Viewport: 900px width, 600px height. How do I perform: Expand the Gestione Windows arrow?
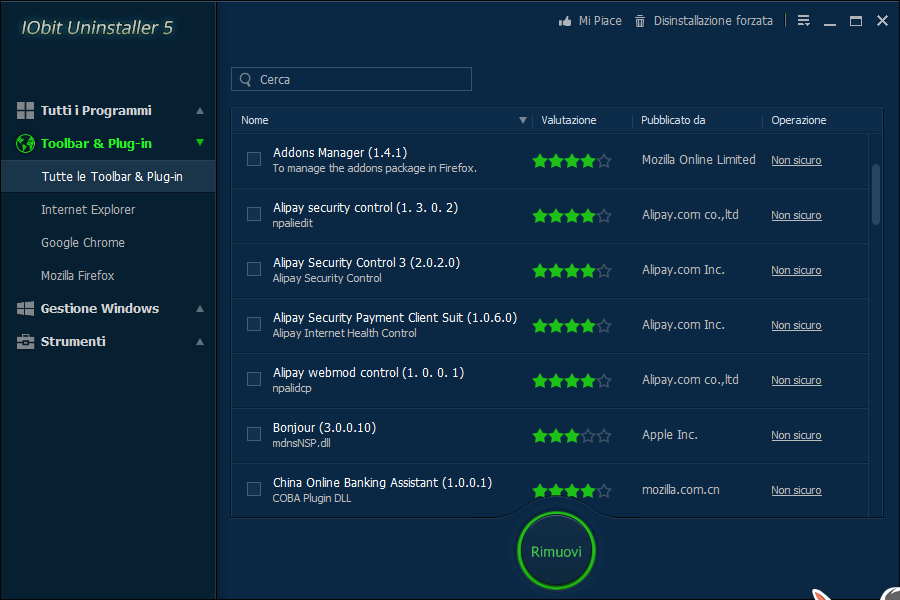(200, 308)
